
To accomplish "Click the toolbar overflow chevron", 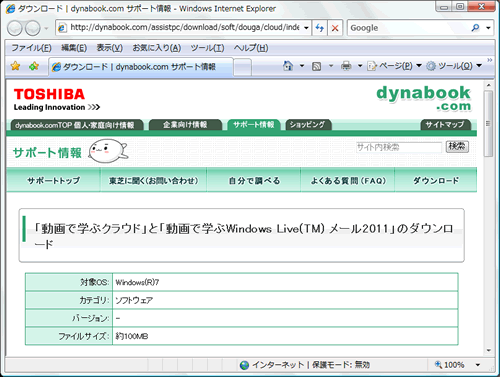I will point(489,60).
